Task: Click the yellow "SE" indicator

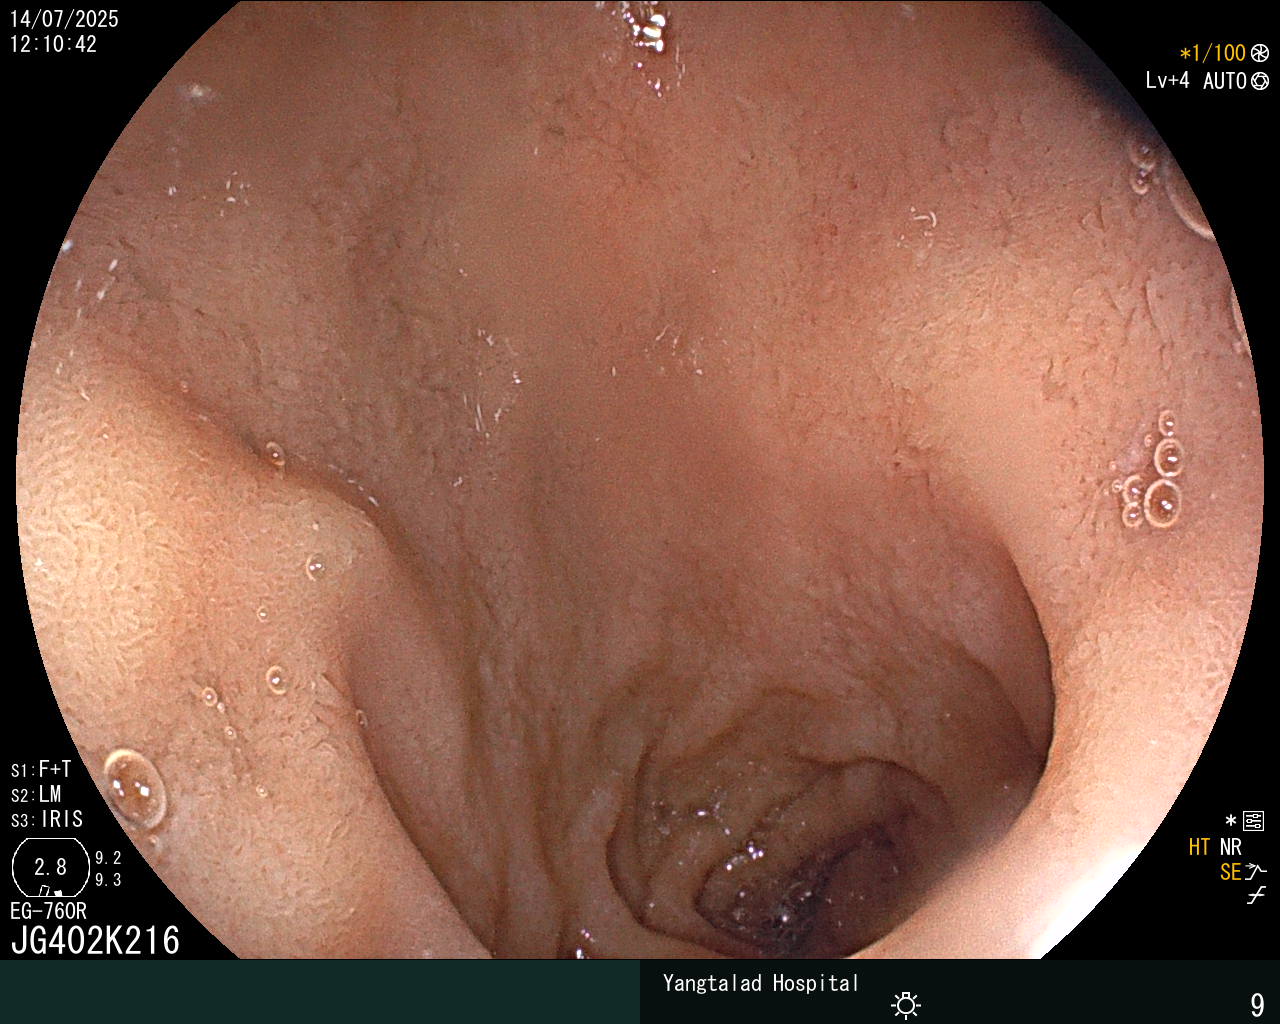Action: (1230, 872)
